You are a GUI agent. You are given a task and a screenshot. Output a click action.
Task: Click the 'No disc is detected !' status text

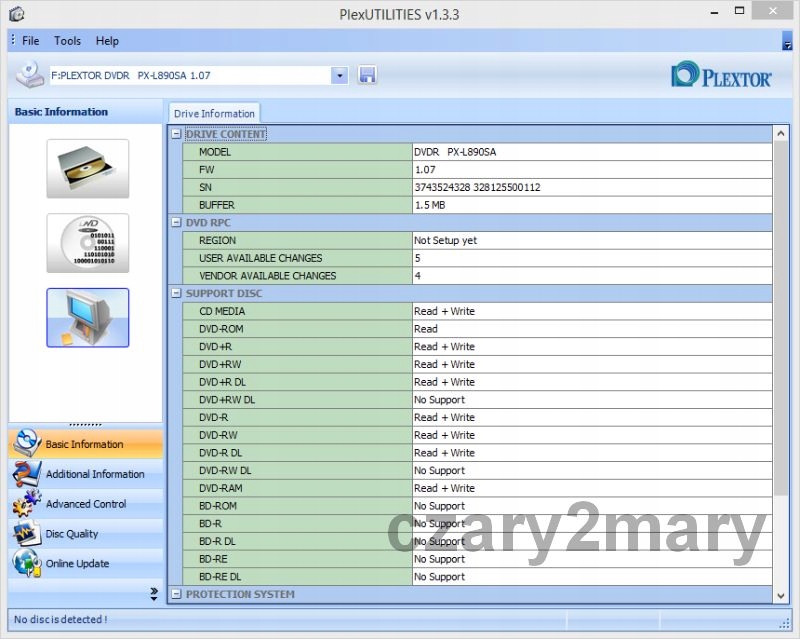61,620
